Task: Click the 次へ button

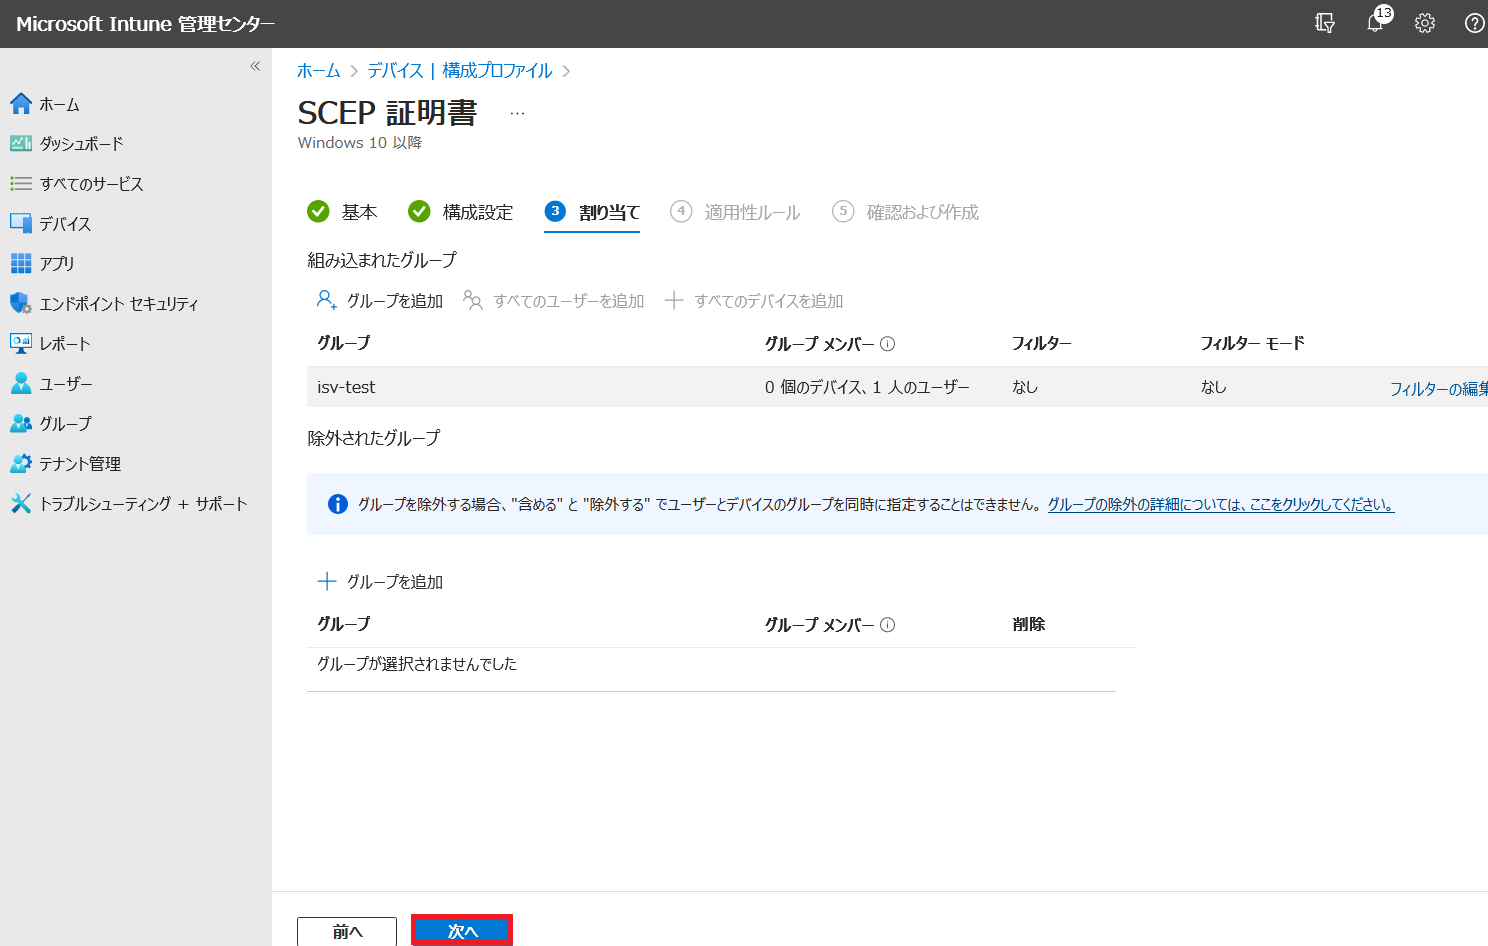Action: click(462, 931)
